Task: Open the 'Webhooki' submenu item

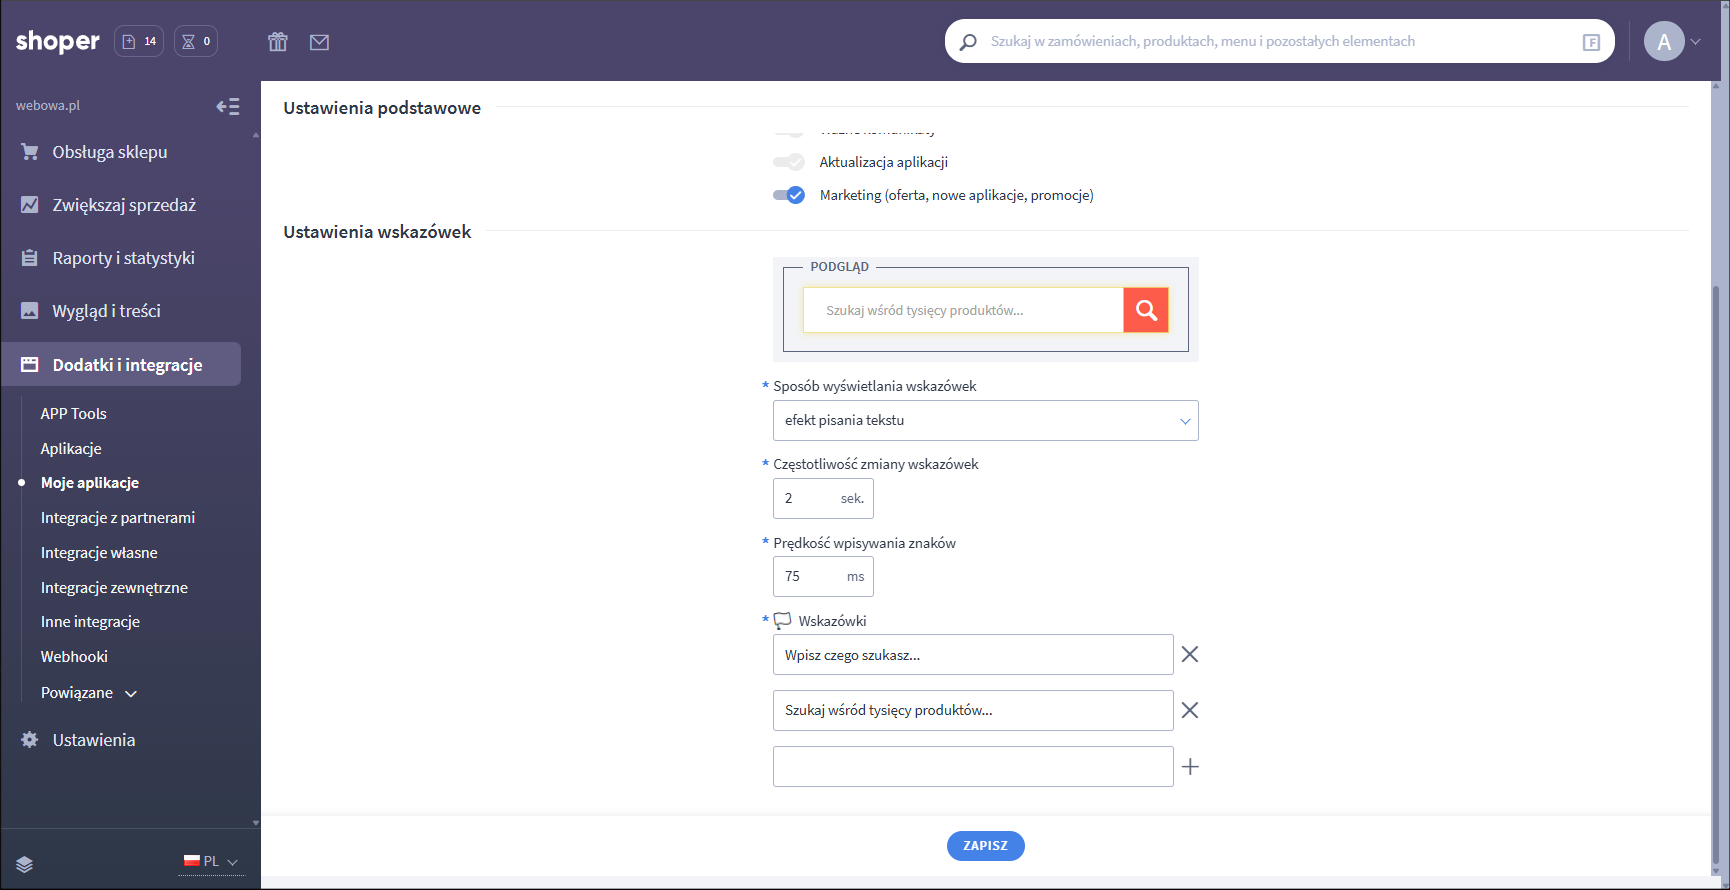Action: (x=74, y=657)
